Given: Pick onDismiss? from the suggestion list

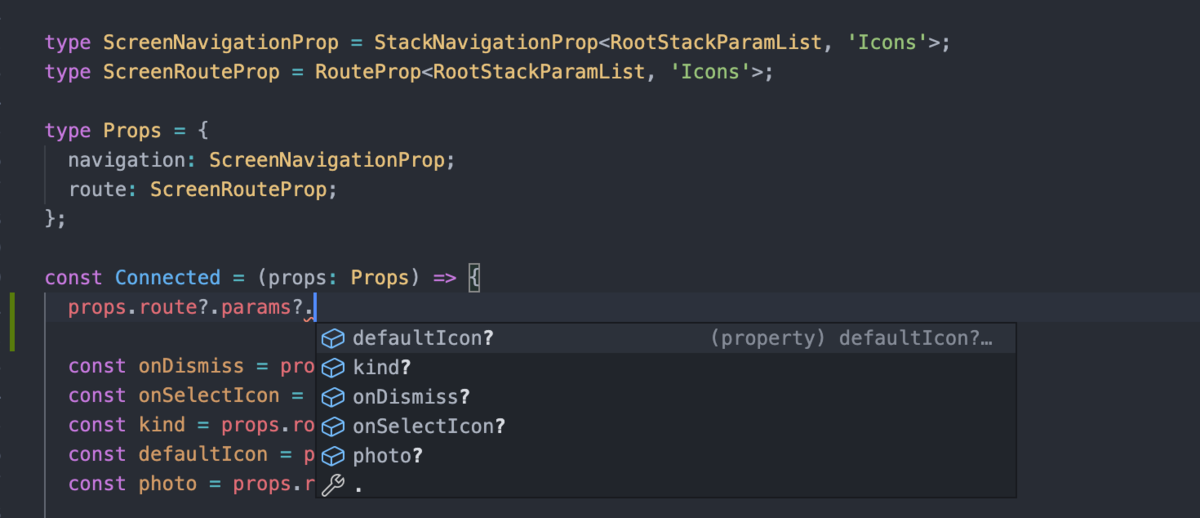Looking at the screenshot, I should (x=666, y=397).
